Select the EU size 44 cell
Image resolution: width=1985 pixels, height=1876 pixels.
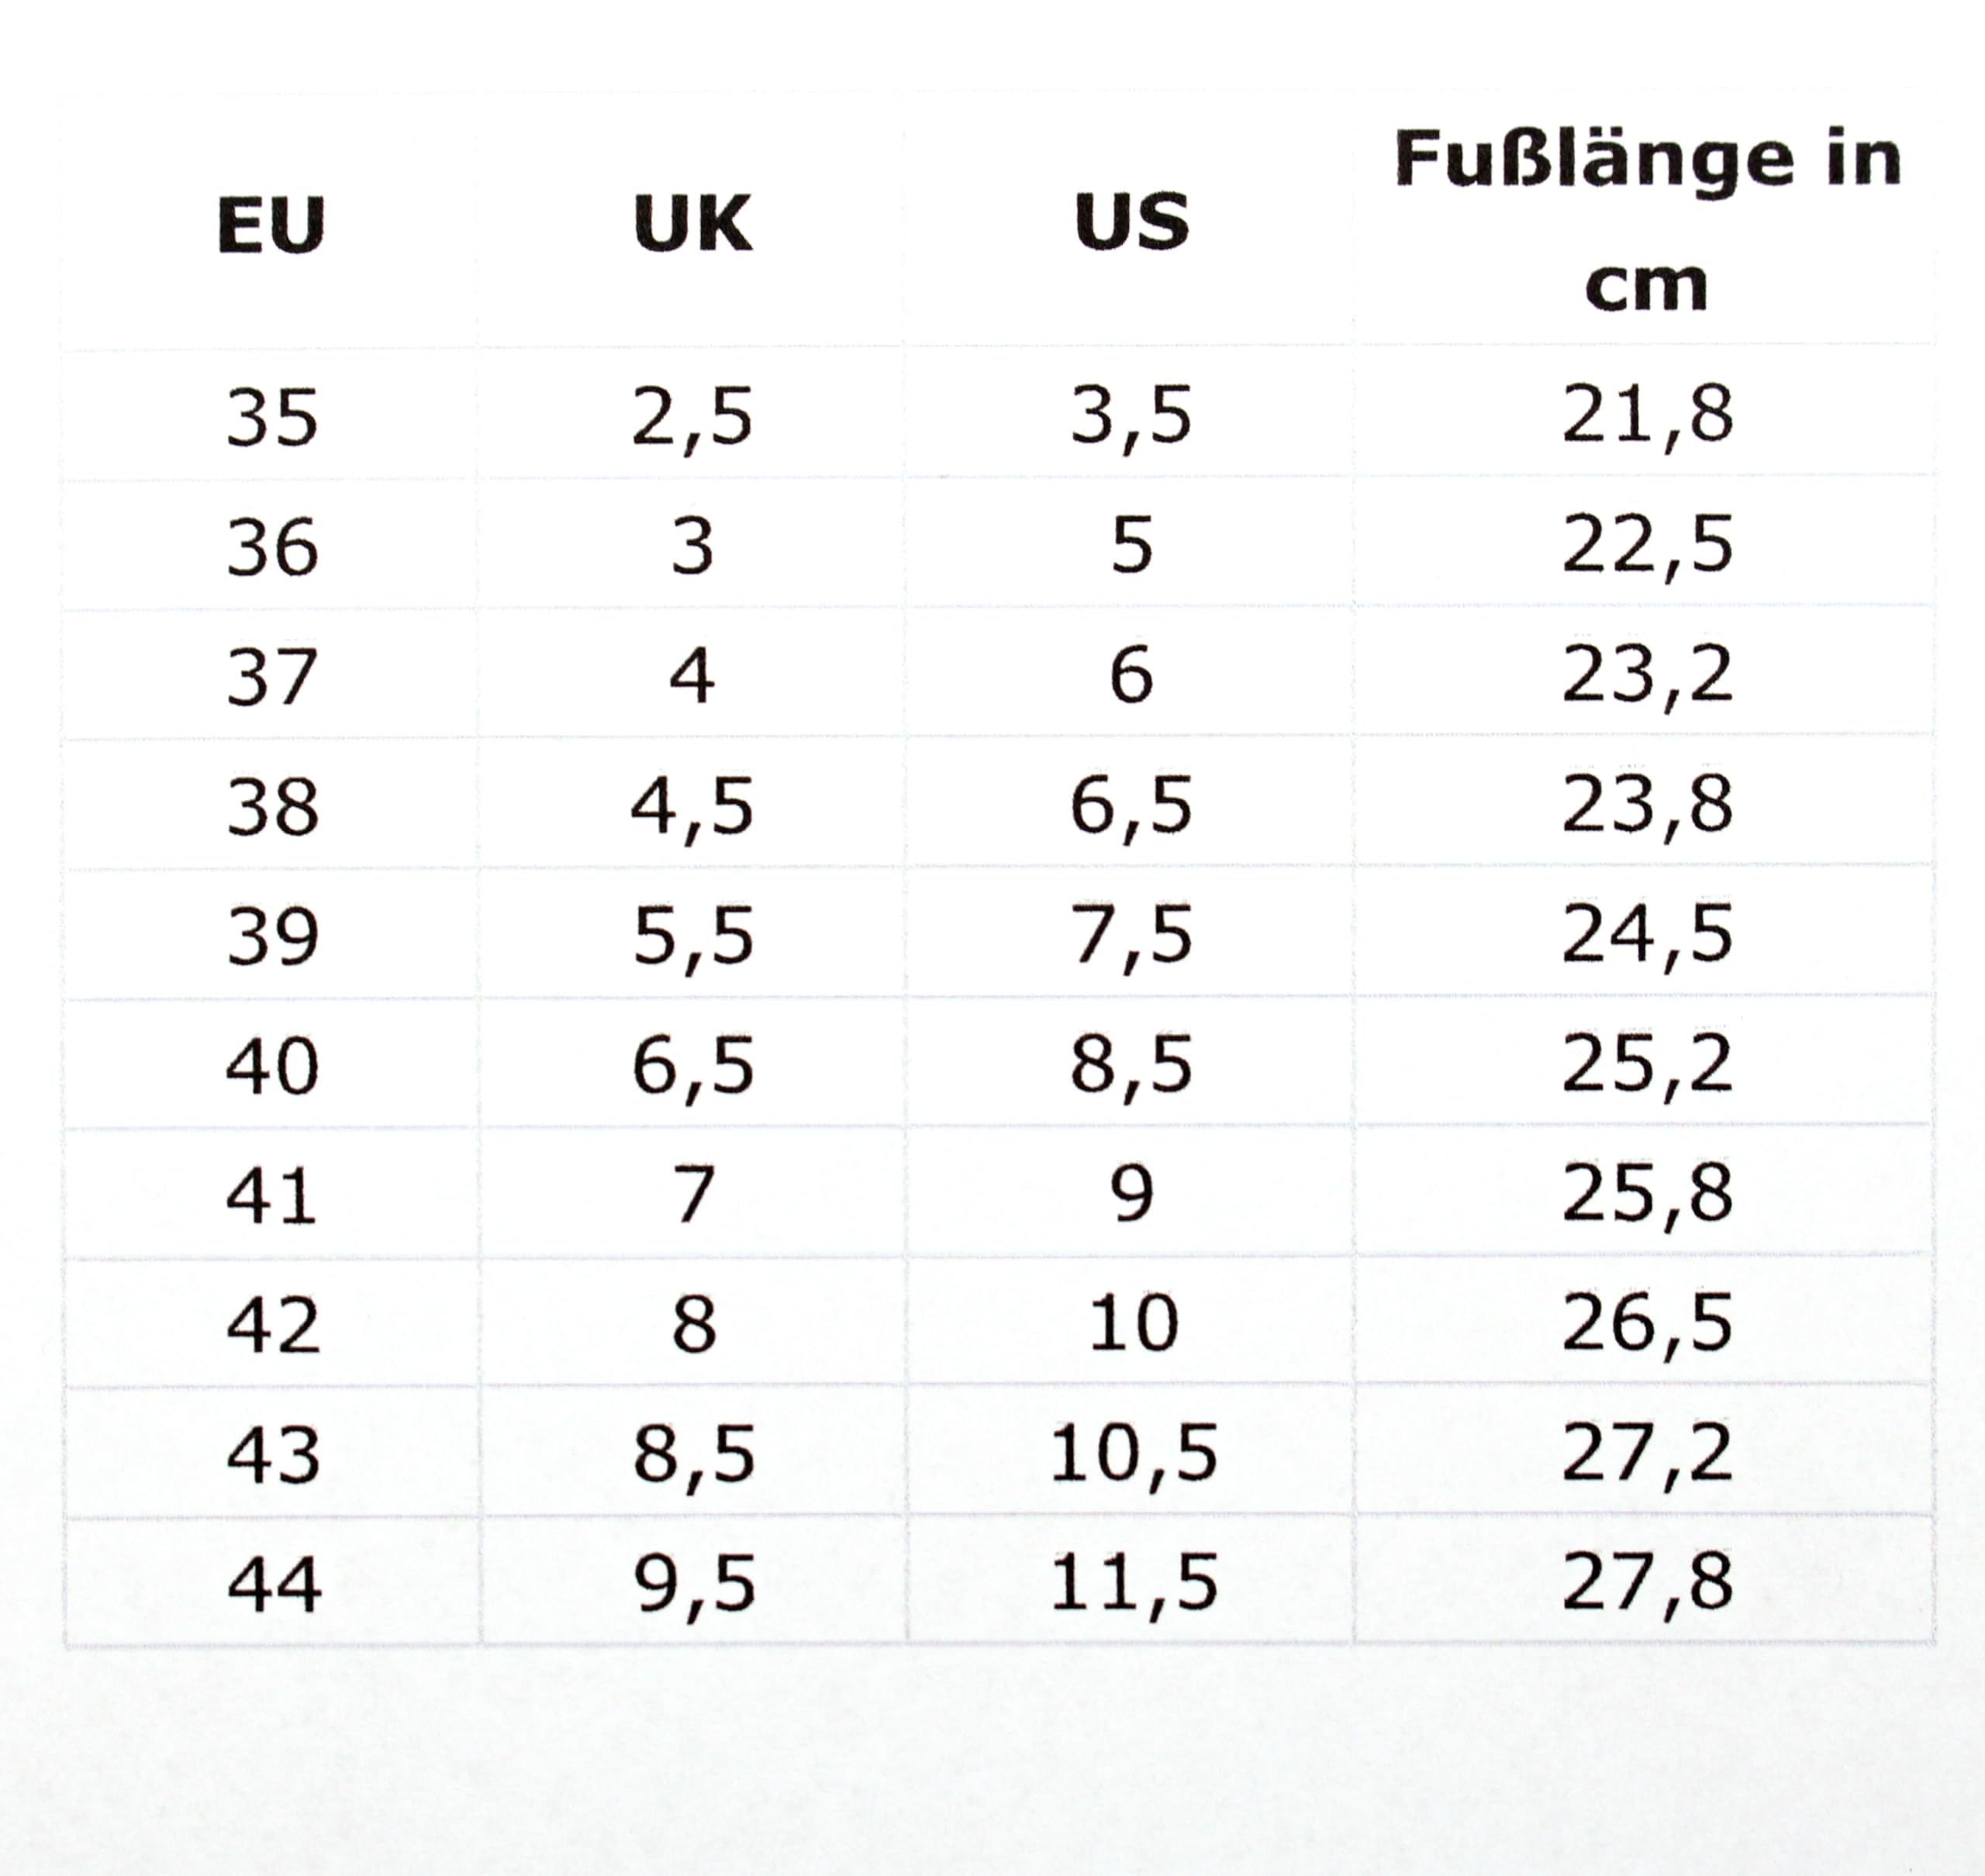pos(274,1585)
